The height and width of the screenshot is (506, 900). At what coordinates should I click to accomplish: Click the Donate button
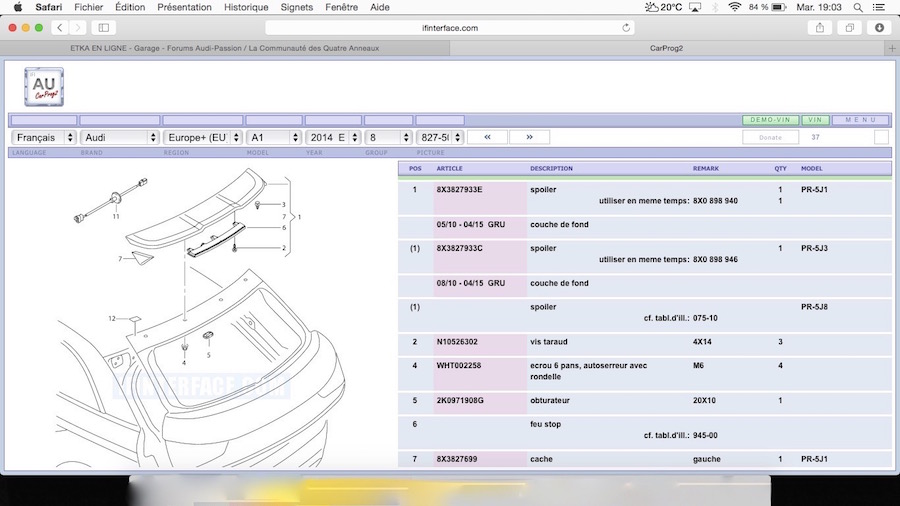771,137
